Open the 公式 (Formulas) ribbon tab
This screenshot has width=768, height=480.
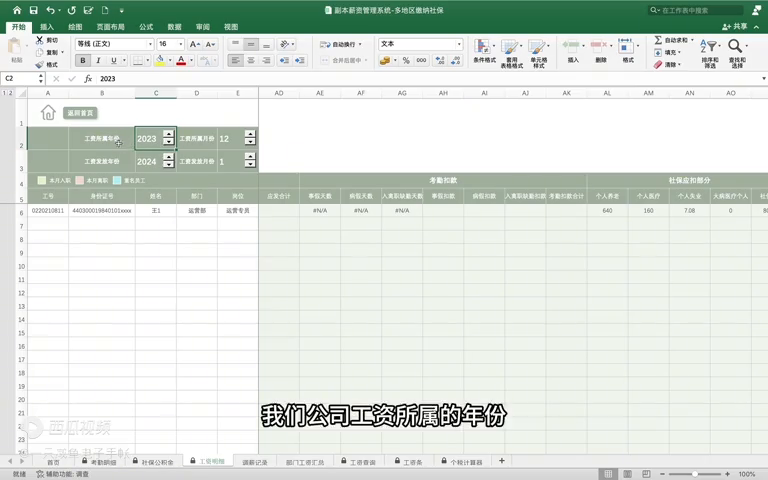(x=146, y=27)
